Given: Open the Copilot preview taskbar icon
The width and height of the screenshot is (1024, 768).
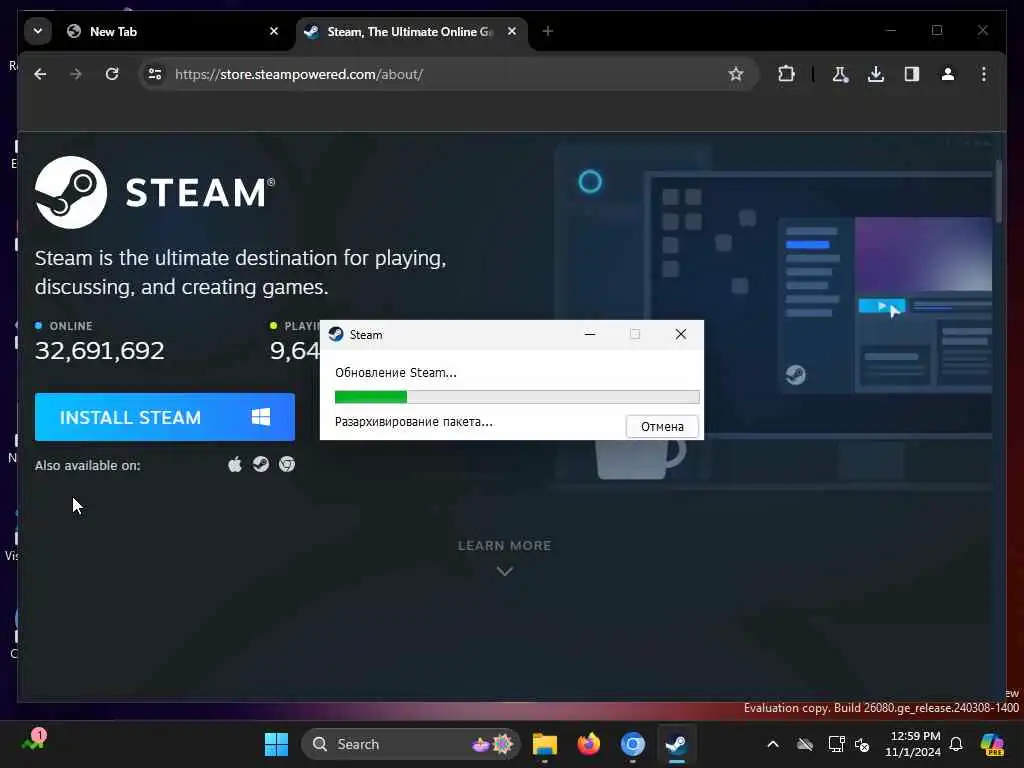Looking at the screenshot, I should tap(992, 744).
